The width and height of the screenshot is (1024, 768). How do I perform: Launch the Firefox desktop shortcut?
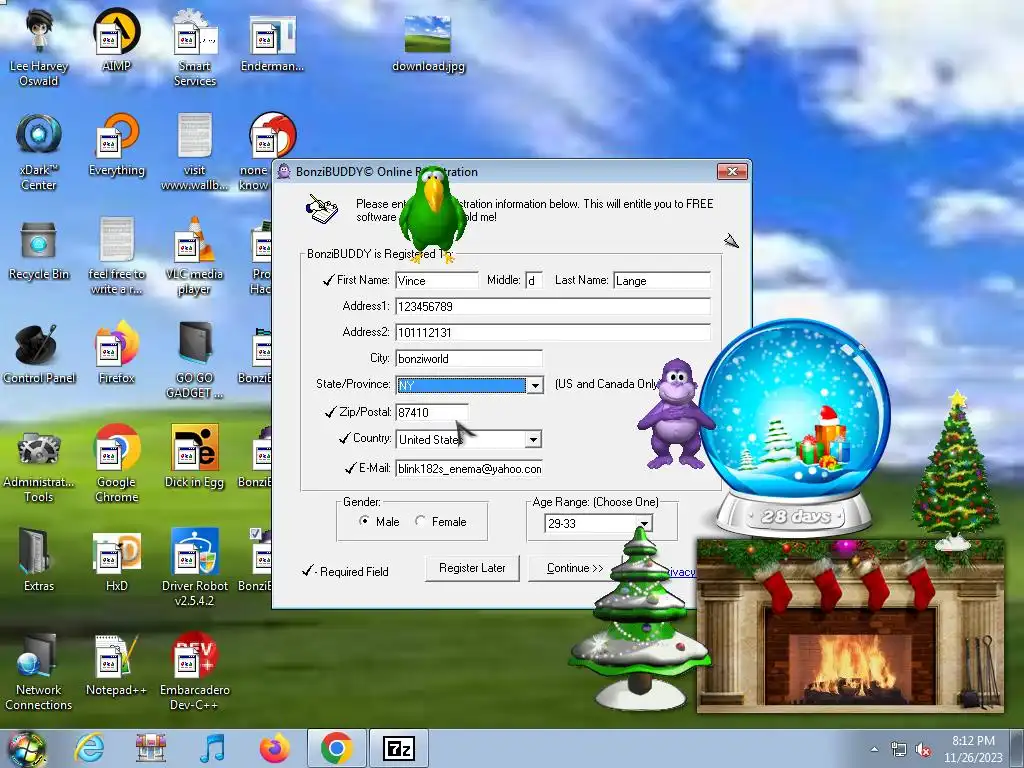tap(116, 353)
